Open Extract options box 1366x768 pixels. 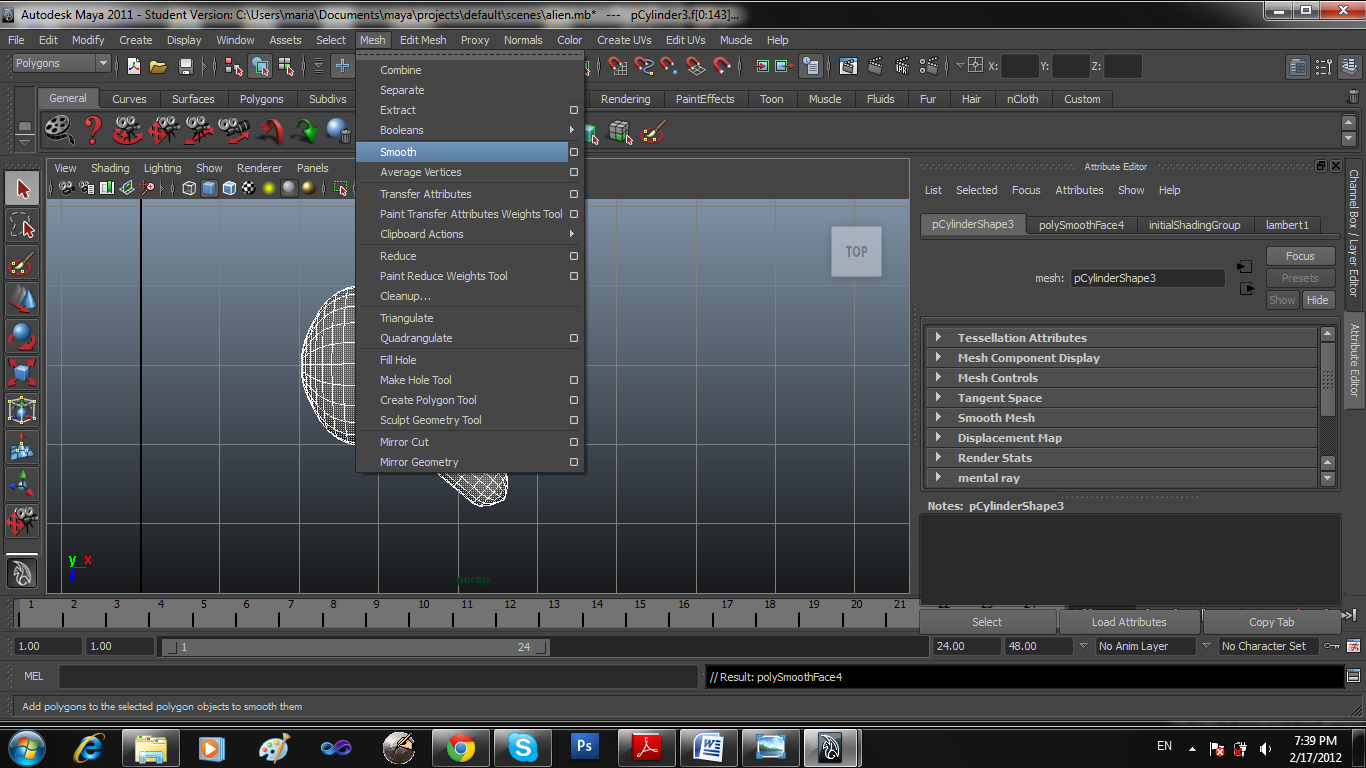coord(574,110)
